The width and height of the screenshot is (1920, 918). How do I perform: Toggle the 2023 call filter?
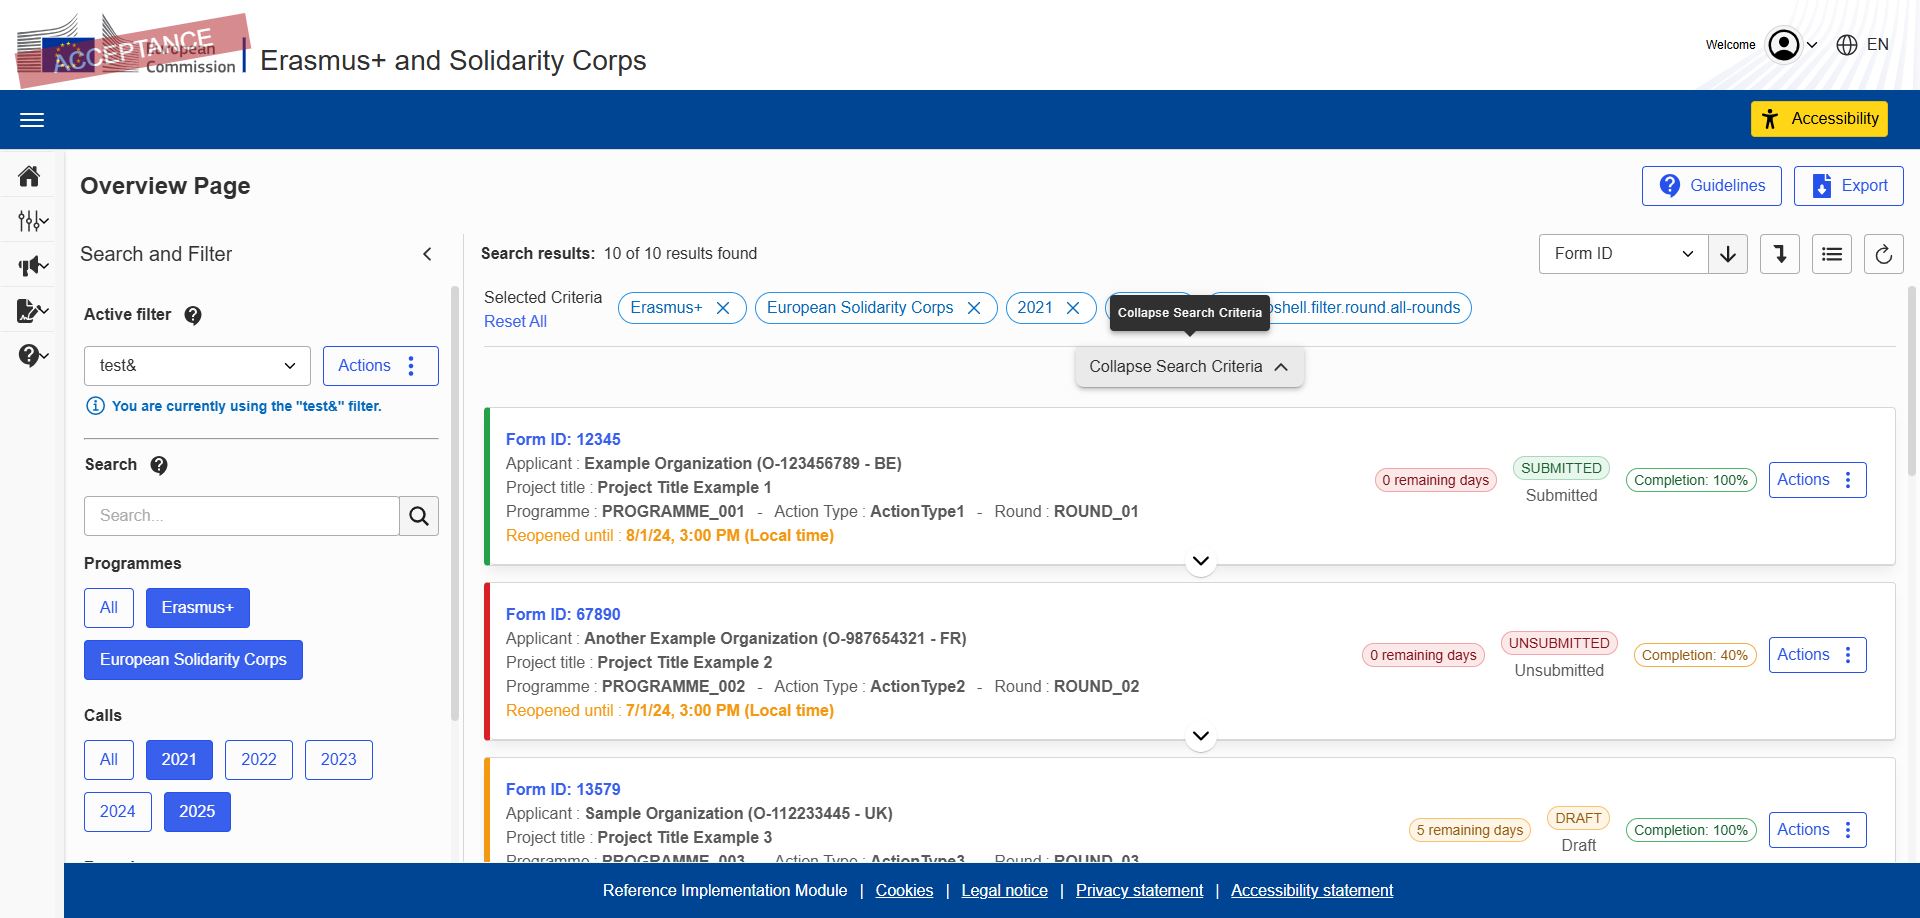tap(339, 760)
